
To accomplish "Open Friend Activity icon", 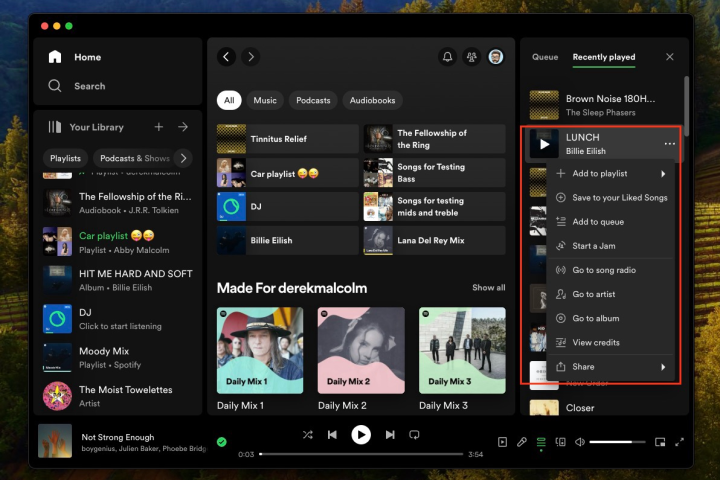I will [x=472, y=57].
